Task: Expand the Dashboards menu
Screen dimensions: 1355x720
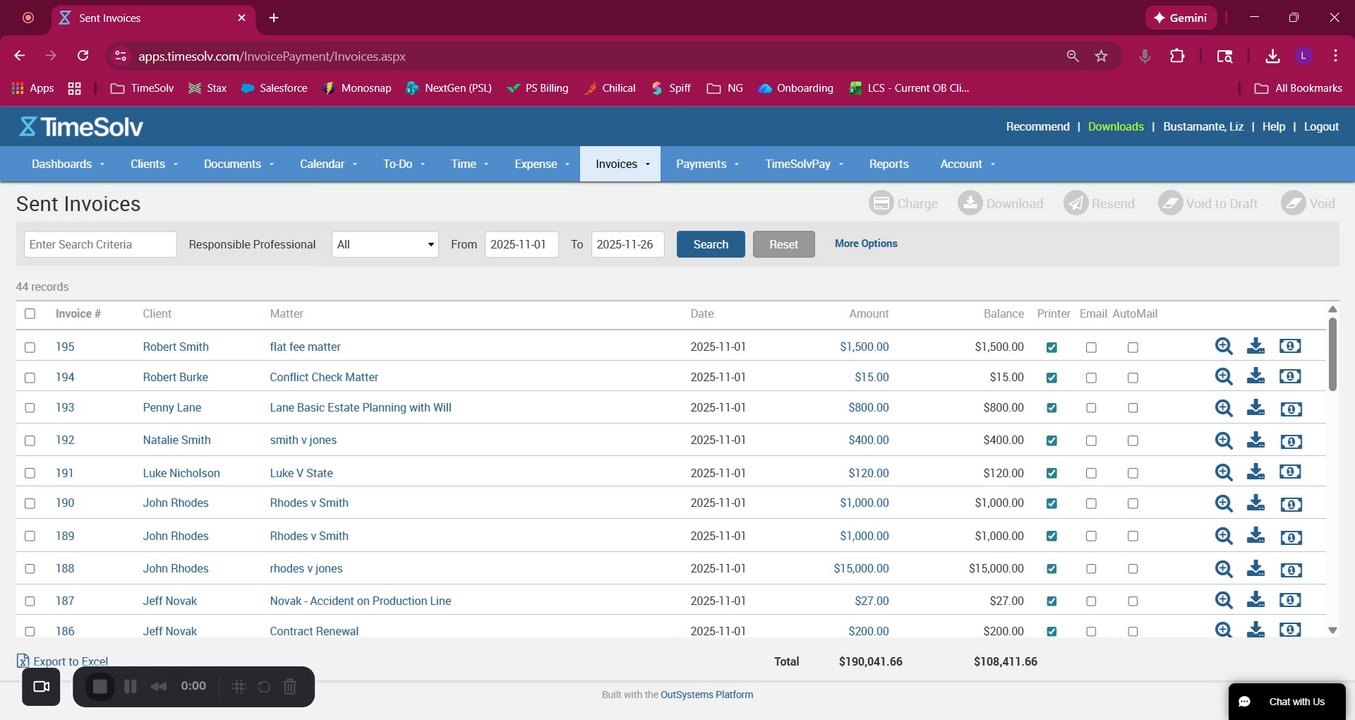Action: 68,164
